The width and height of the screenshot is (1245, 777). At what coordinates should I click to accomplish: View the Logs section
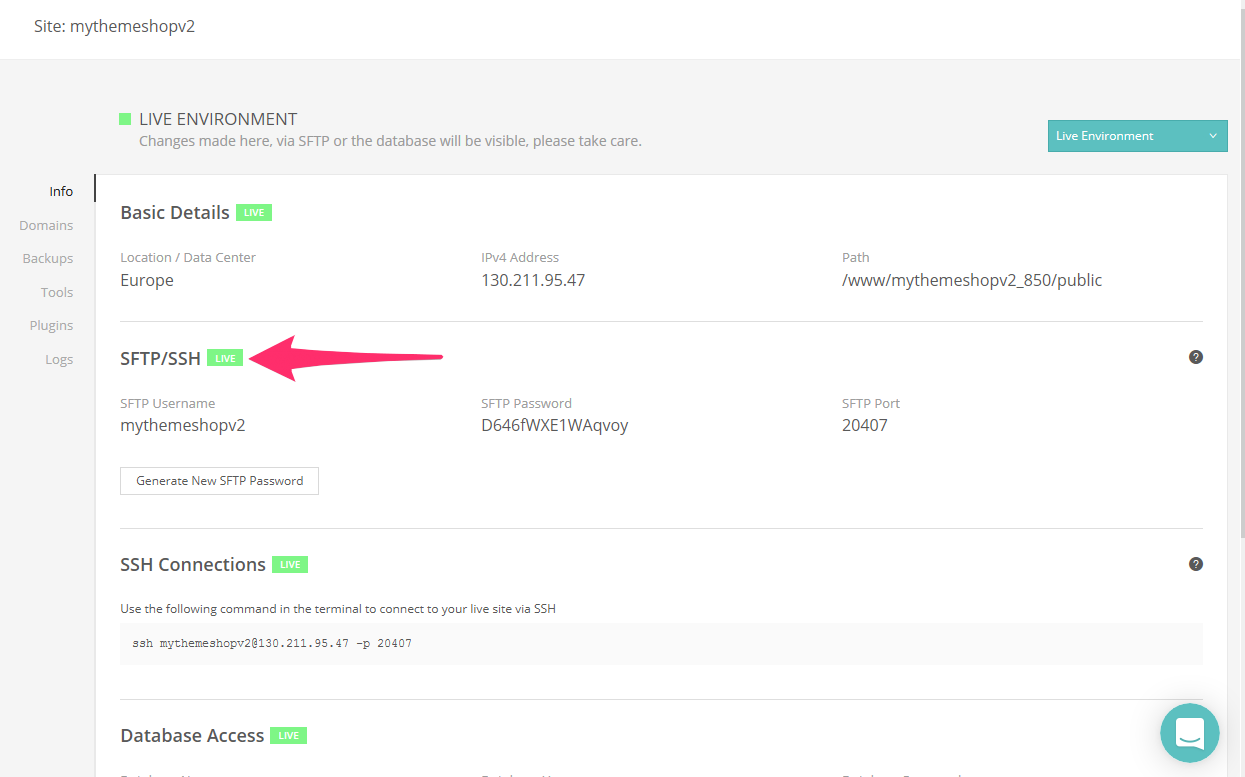[59, 358]
